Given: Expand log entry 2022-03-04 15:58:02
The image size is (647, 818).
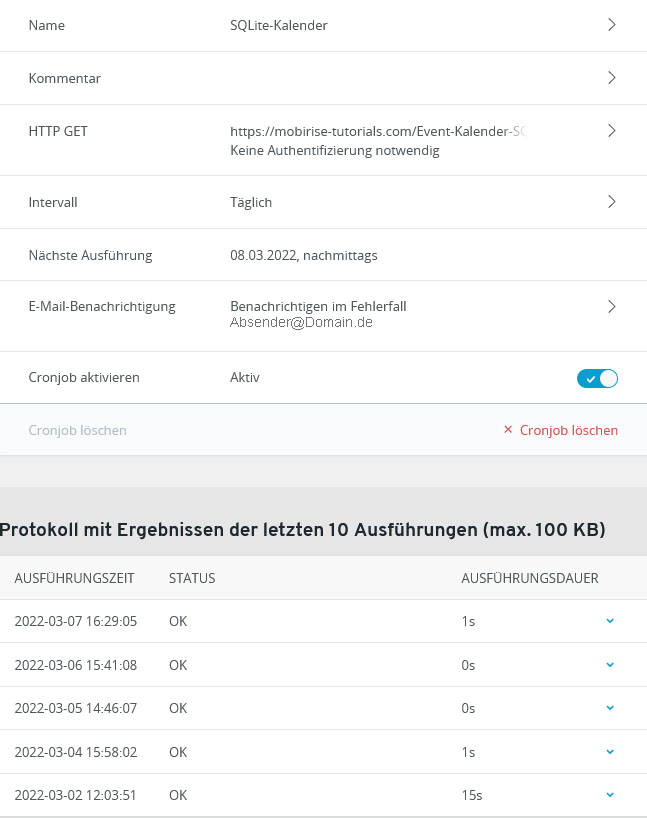Looking at the screenshot, I should 610,751.
